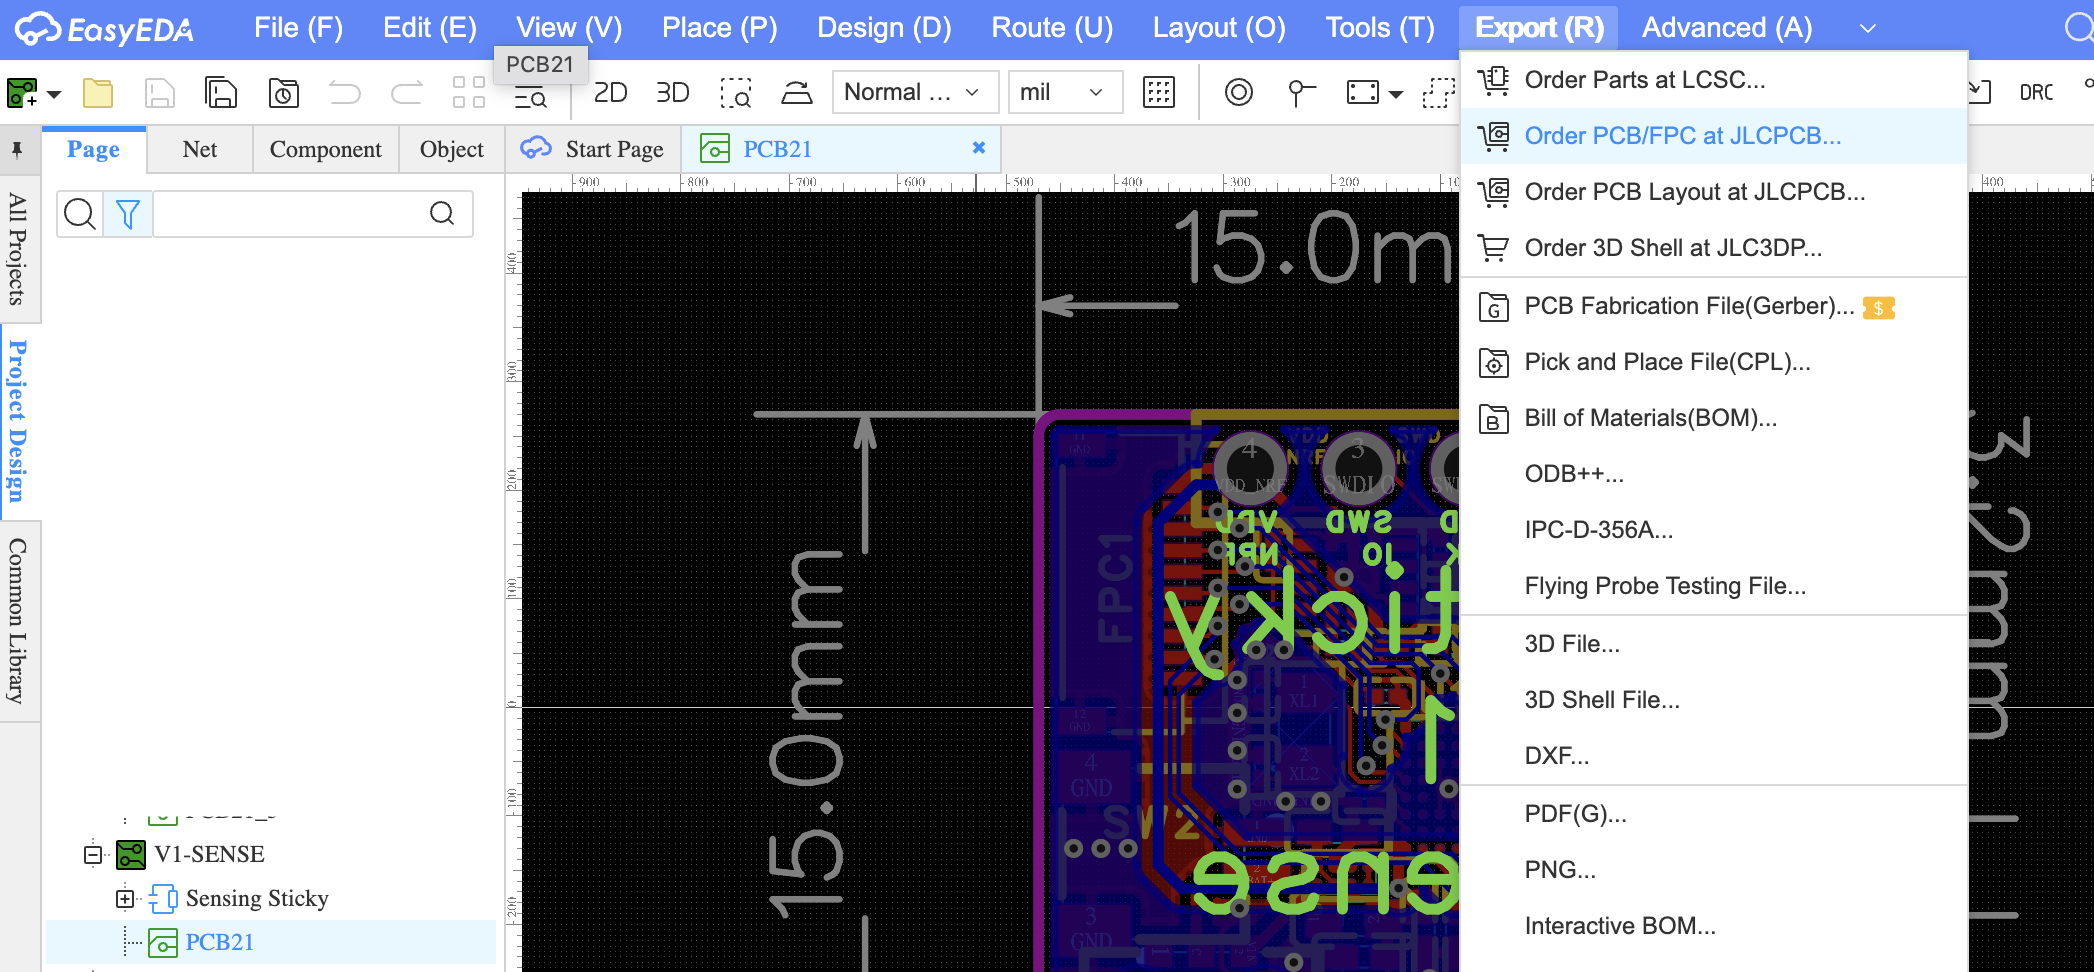
Task: Expand the top menu overflow chevron
Action: pos(1867,29)
